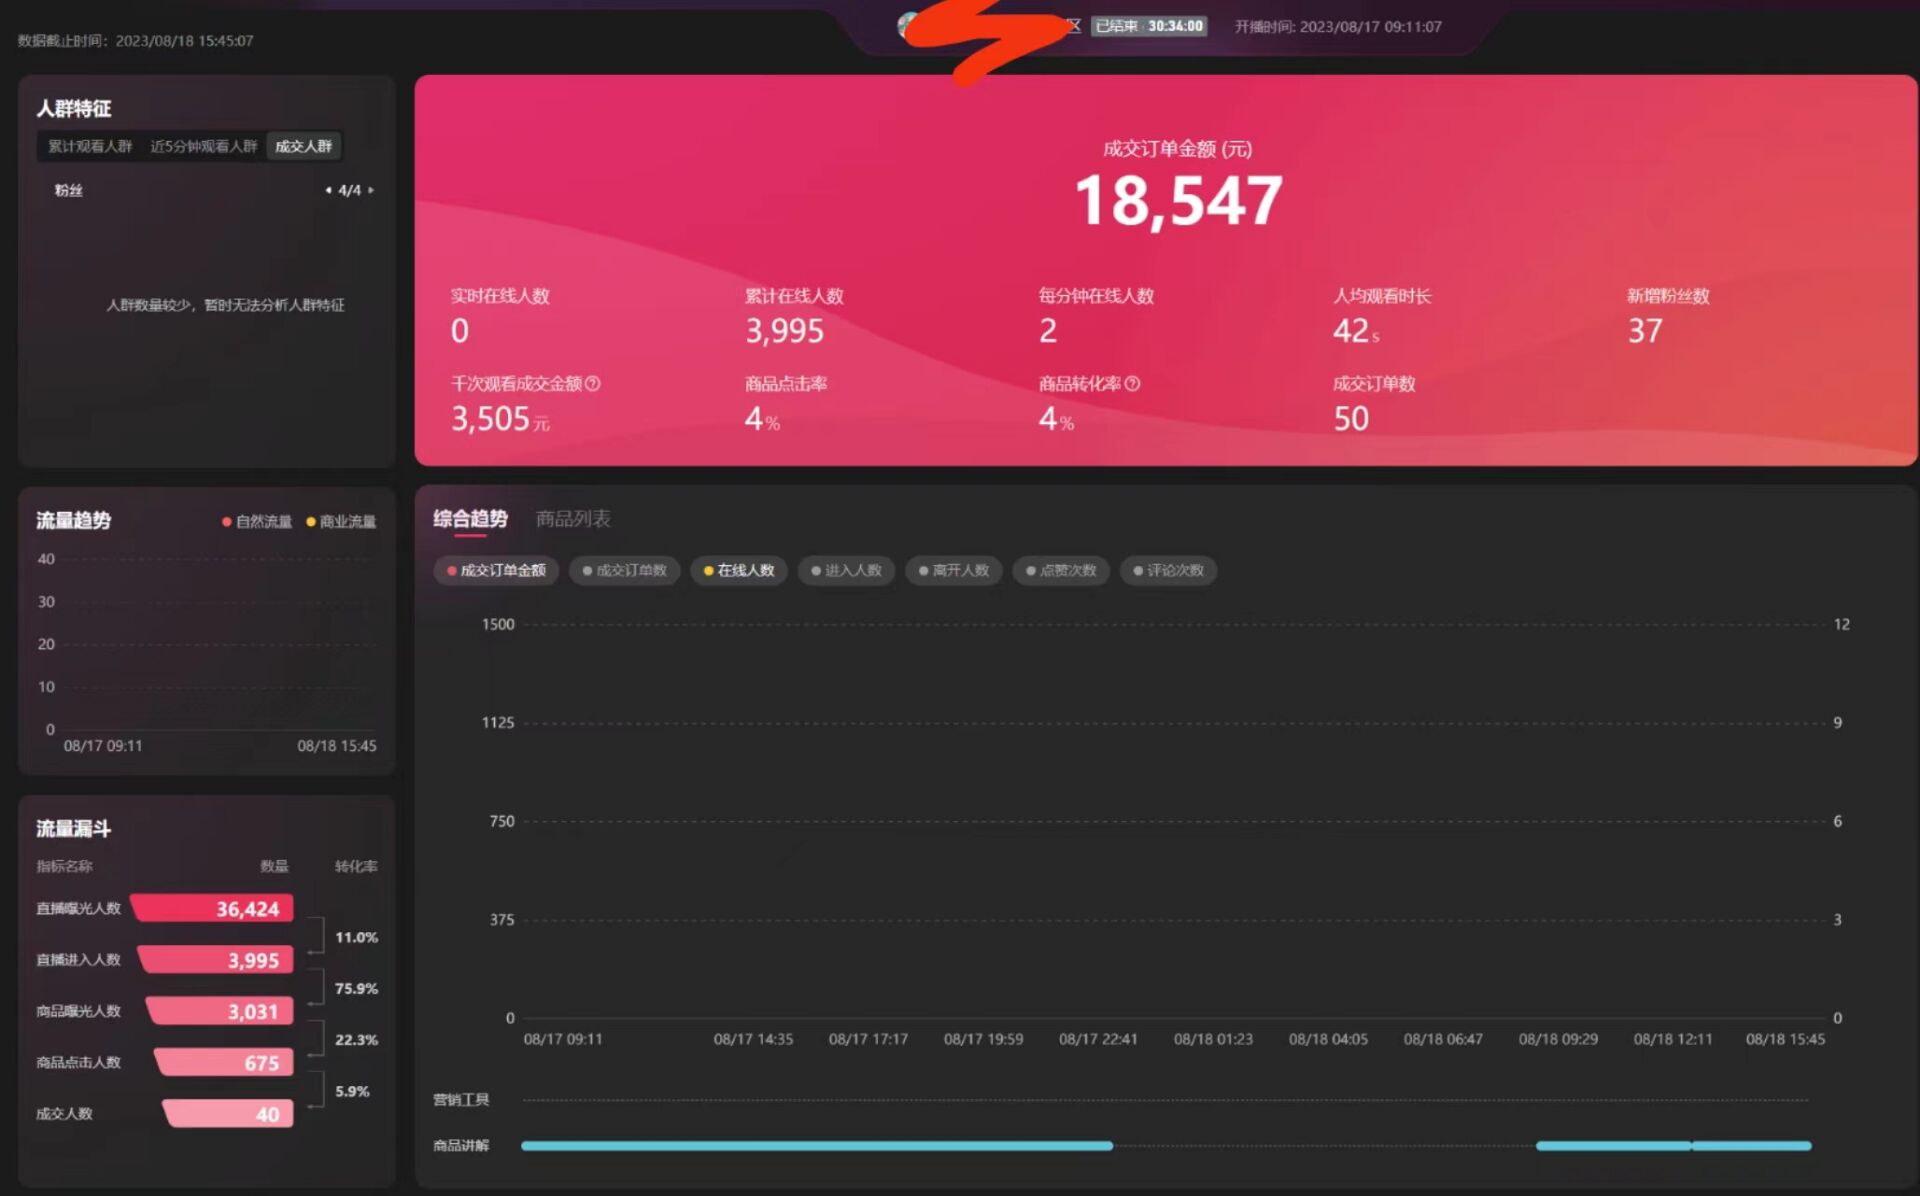Screen dimensions: 1920x1196
Task: Toggle the 在线人数 chart series
Action: pyautogui.click(x=739, y=570)
